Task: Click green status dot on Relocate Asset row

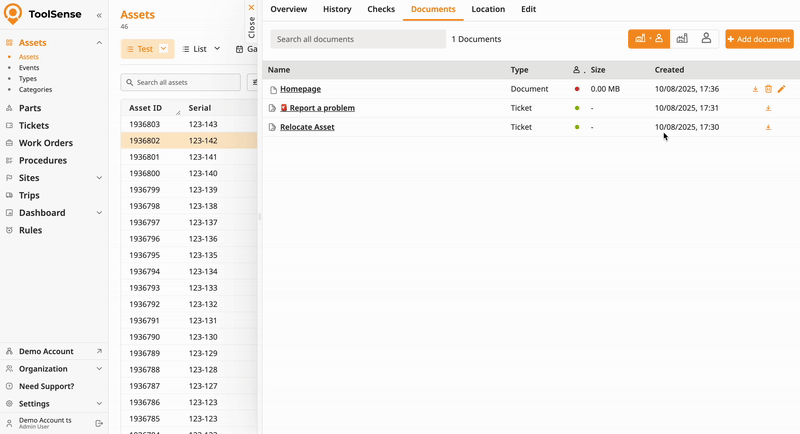Action: click(x=577, y=127)
